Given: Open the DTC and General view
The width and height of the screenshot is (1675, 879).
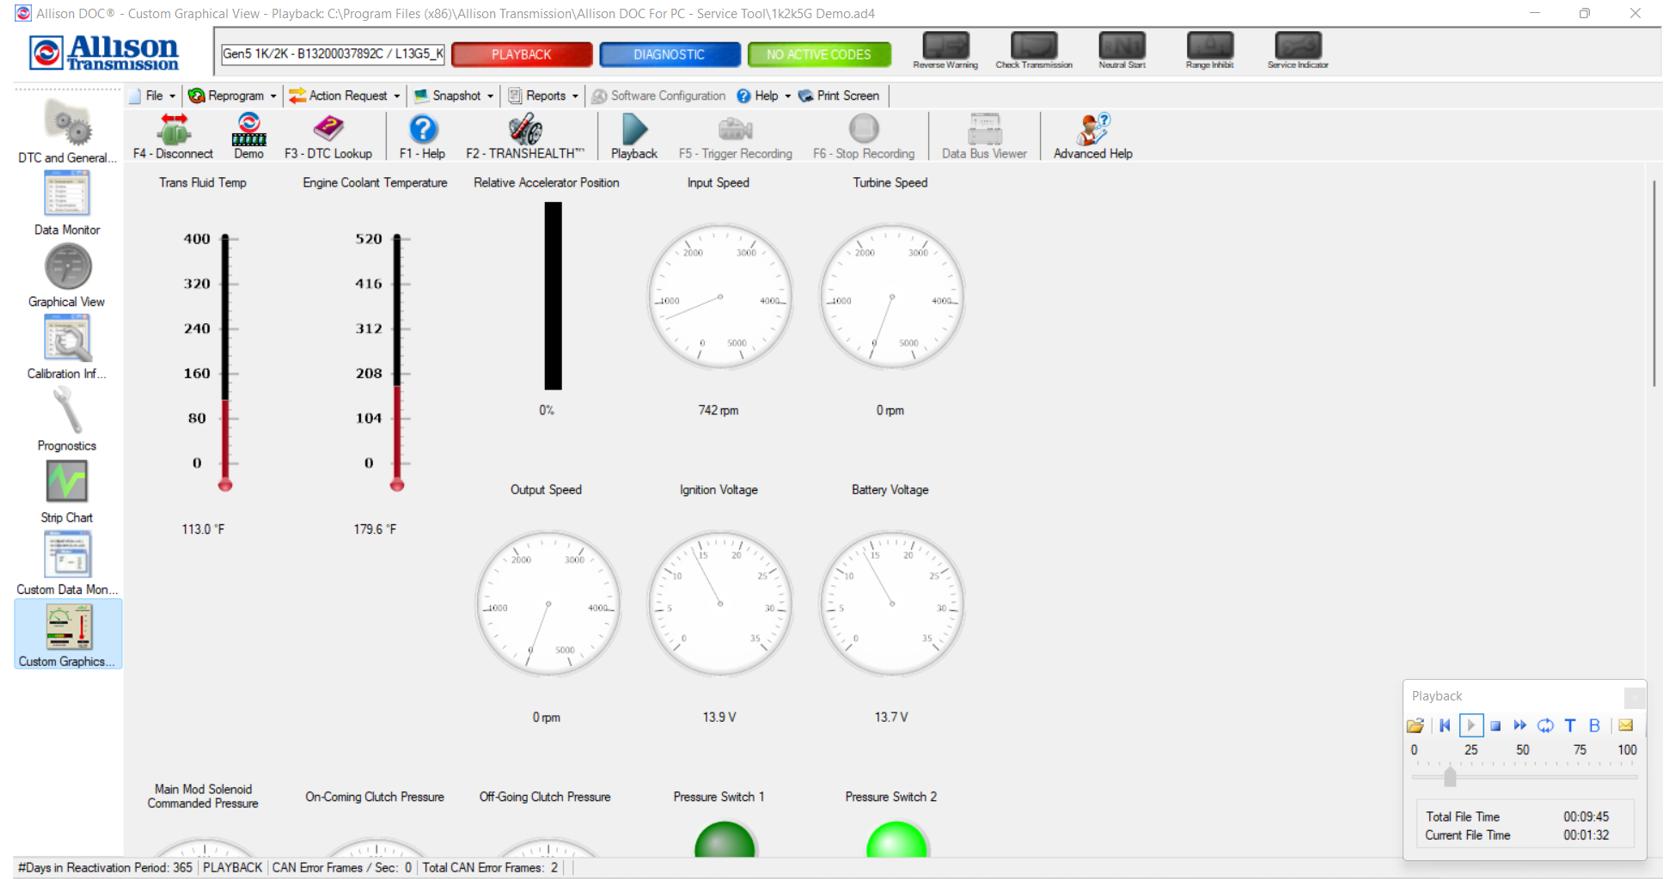Looking at the screenshot, I should (67, 131).
